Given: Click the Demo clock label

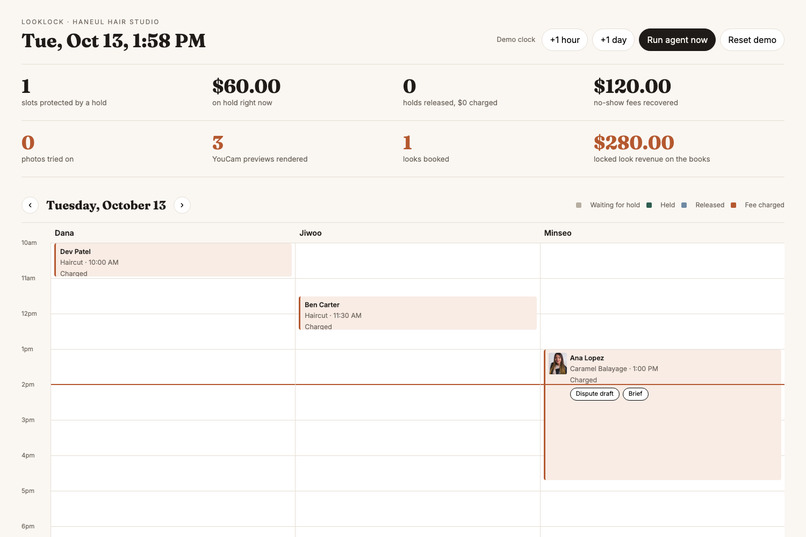Looking at the screenshot, I should [516, 40].
